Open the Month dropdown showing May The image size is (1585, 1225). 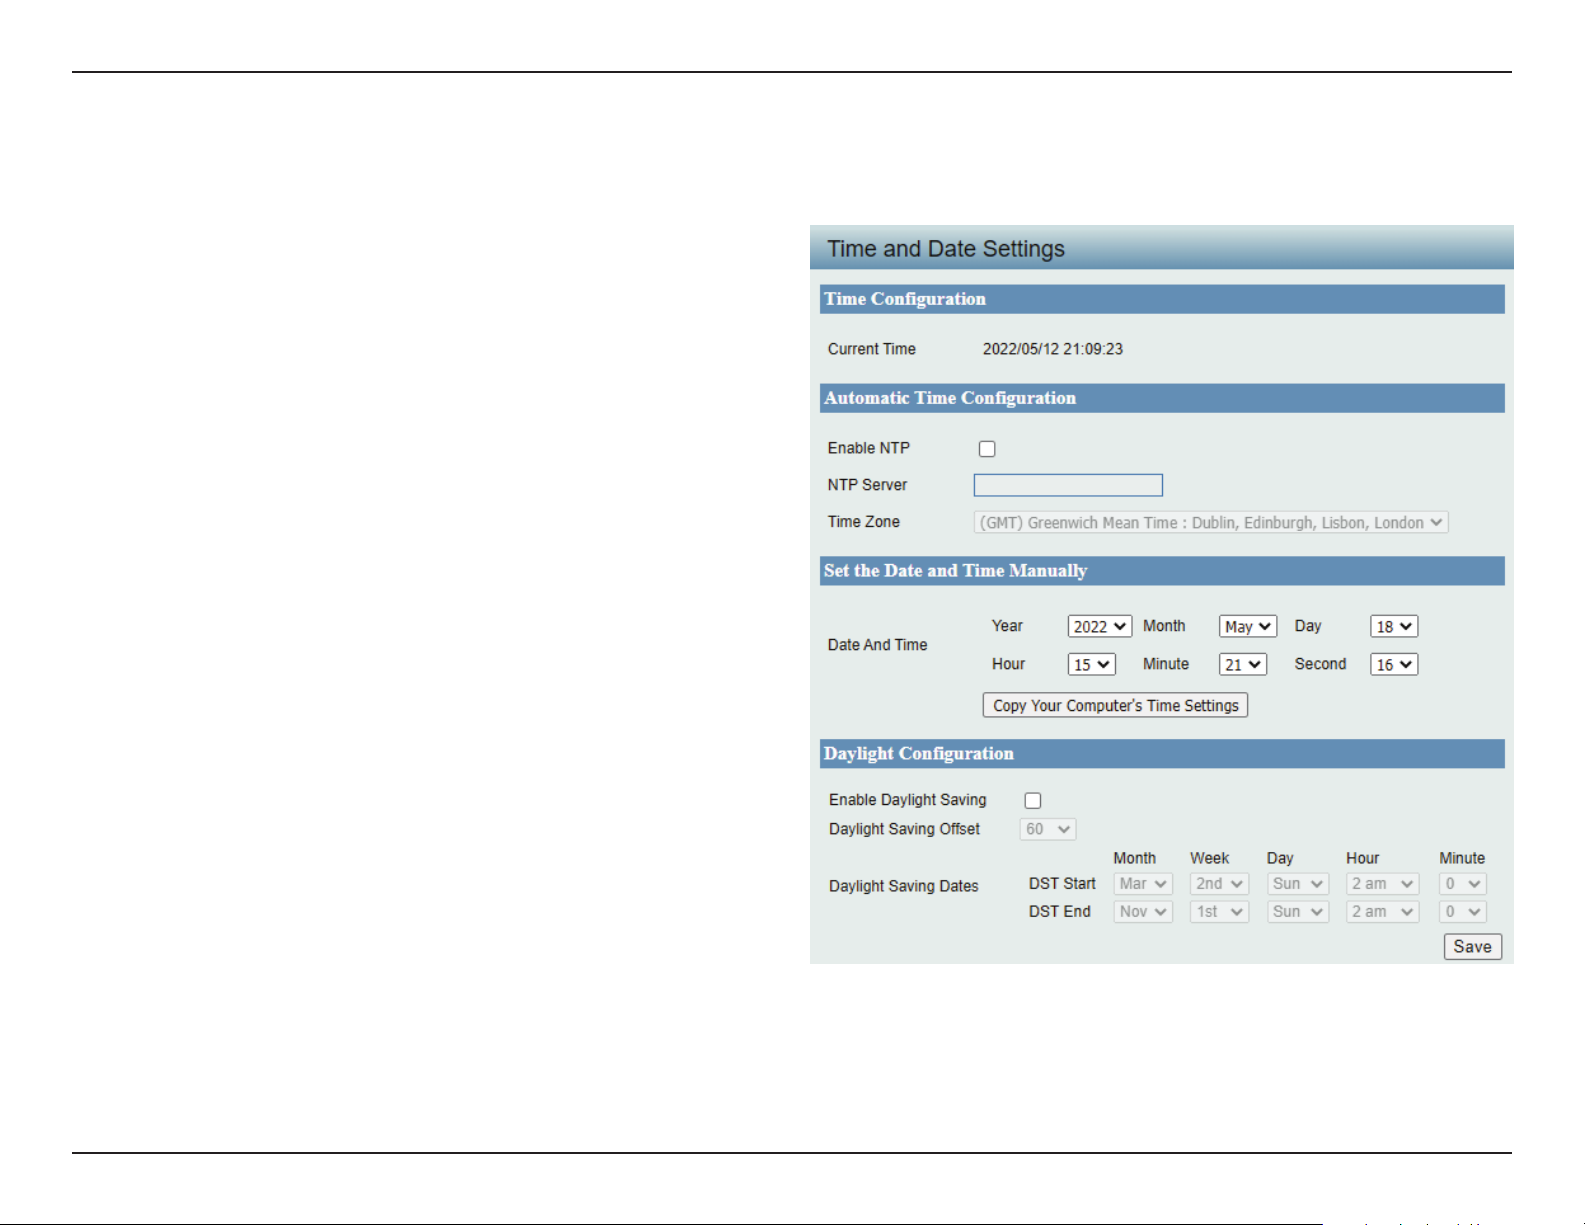[1248, 626]
